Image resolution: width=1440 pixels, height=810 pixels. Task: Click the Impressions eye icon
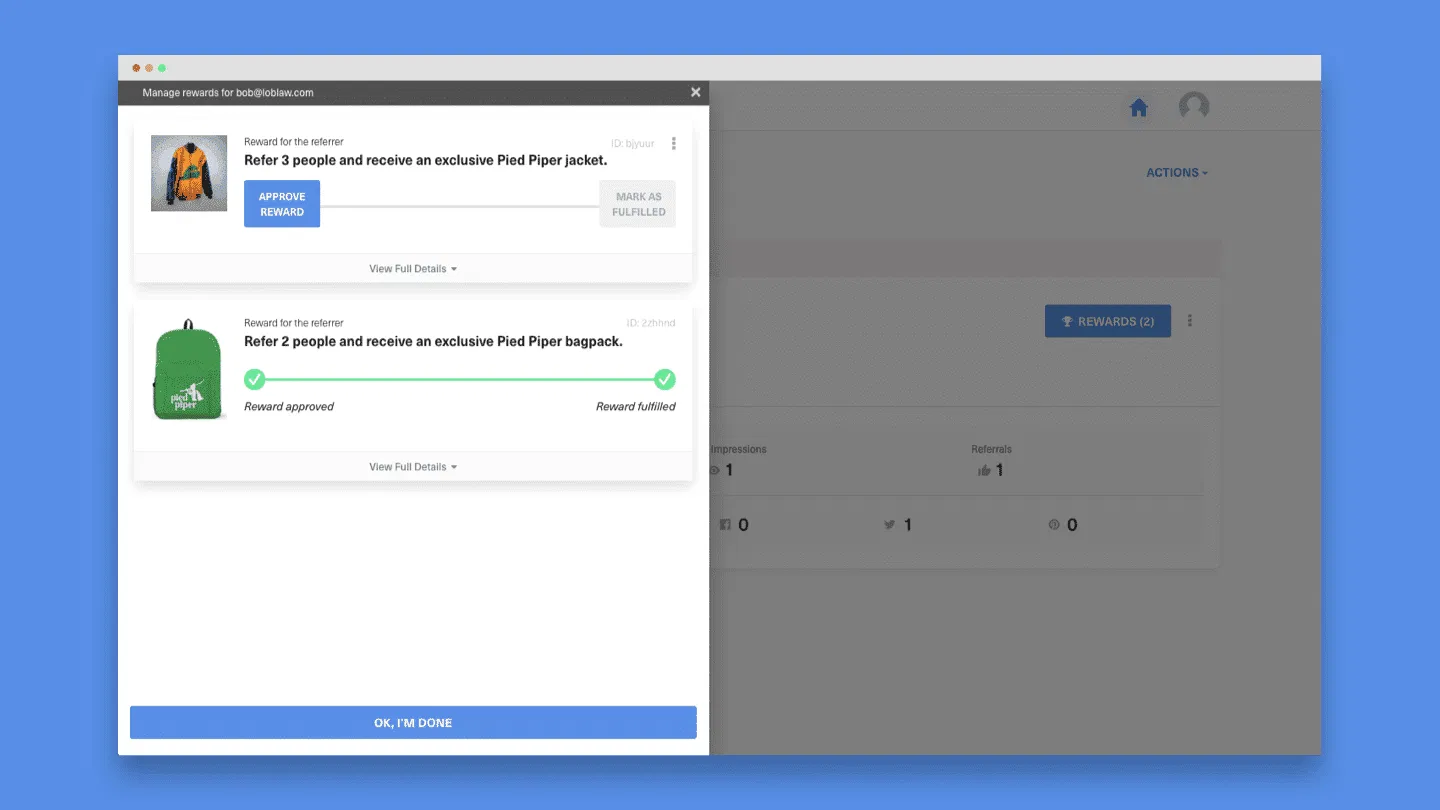tap(715, 470)
